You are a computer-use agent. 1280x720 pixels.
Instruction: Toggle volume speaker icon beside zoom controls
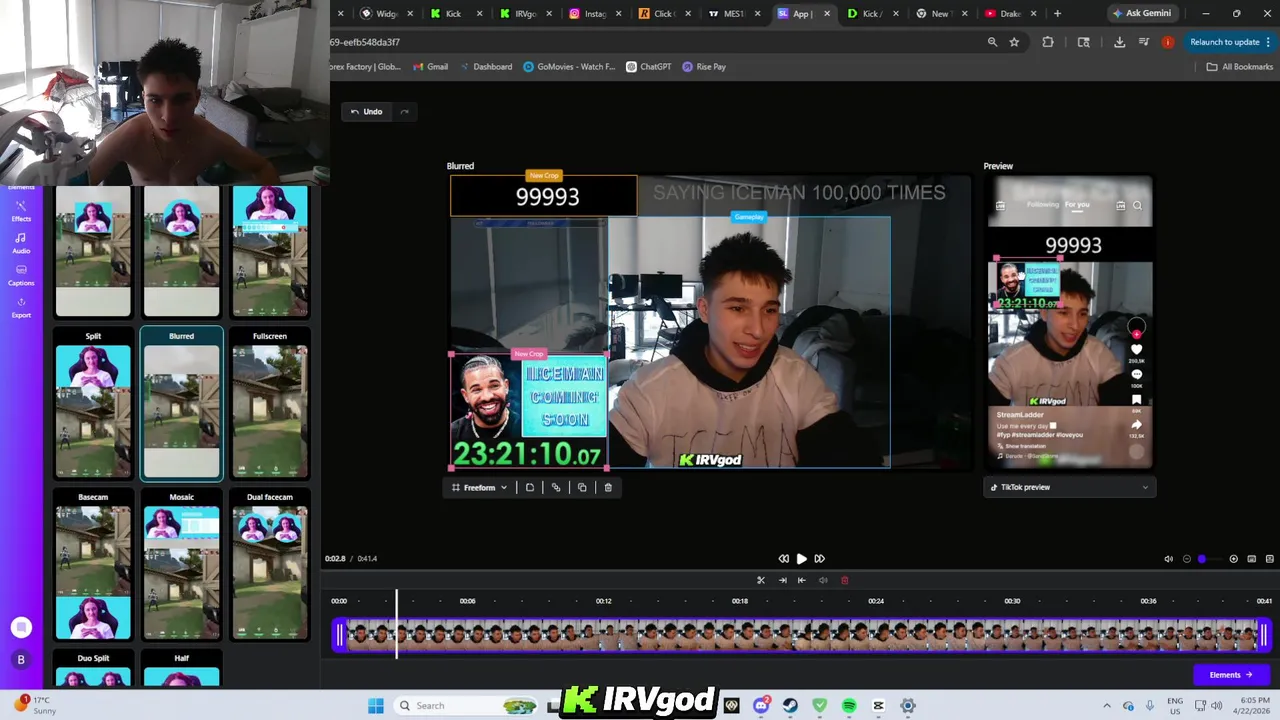1168,559
